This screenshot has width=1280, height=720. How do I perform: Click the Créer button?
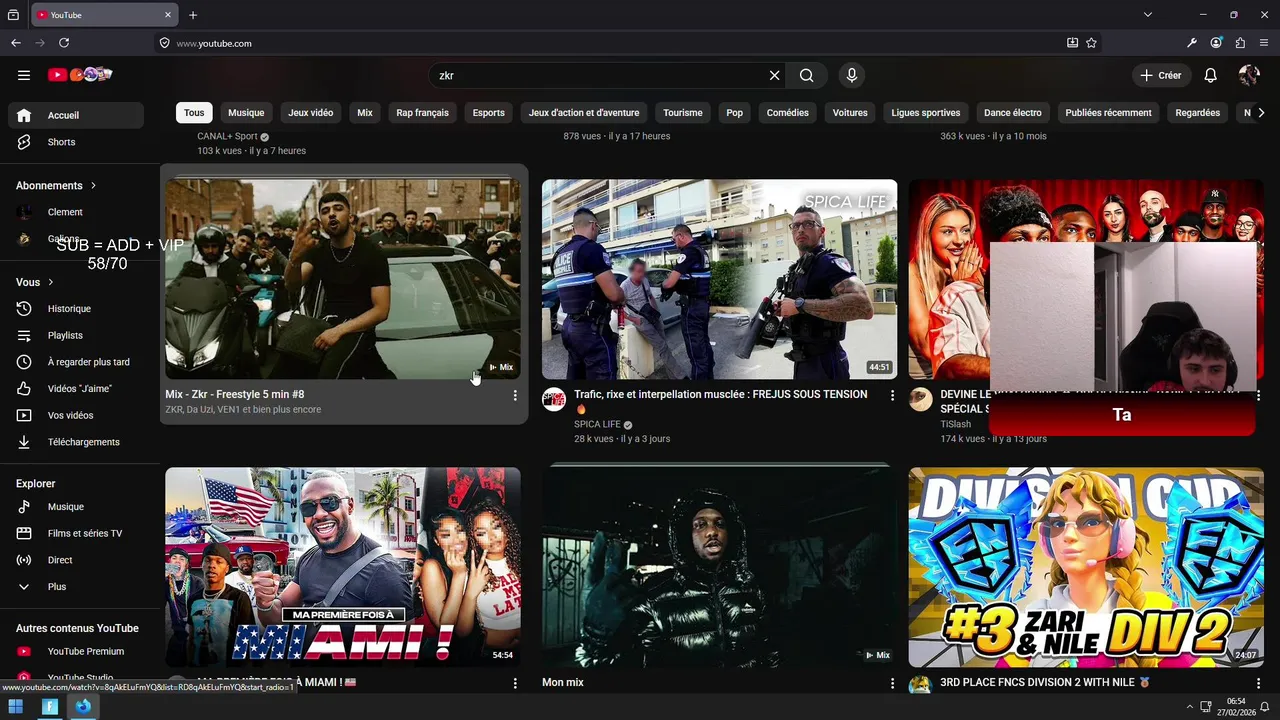(1161, 75)
